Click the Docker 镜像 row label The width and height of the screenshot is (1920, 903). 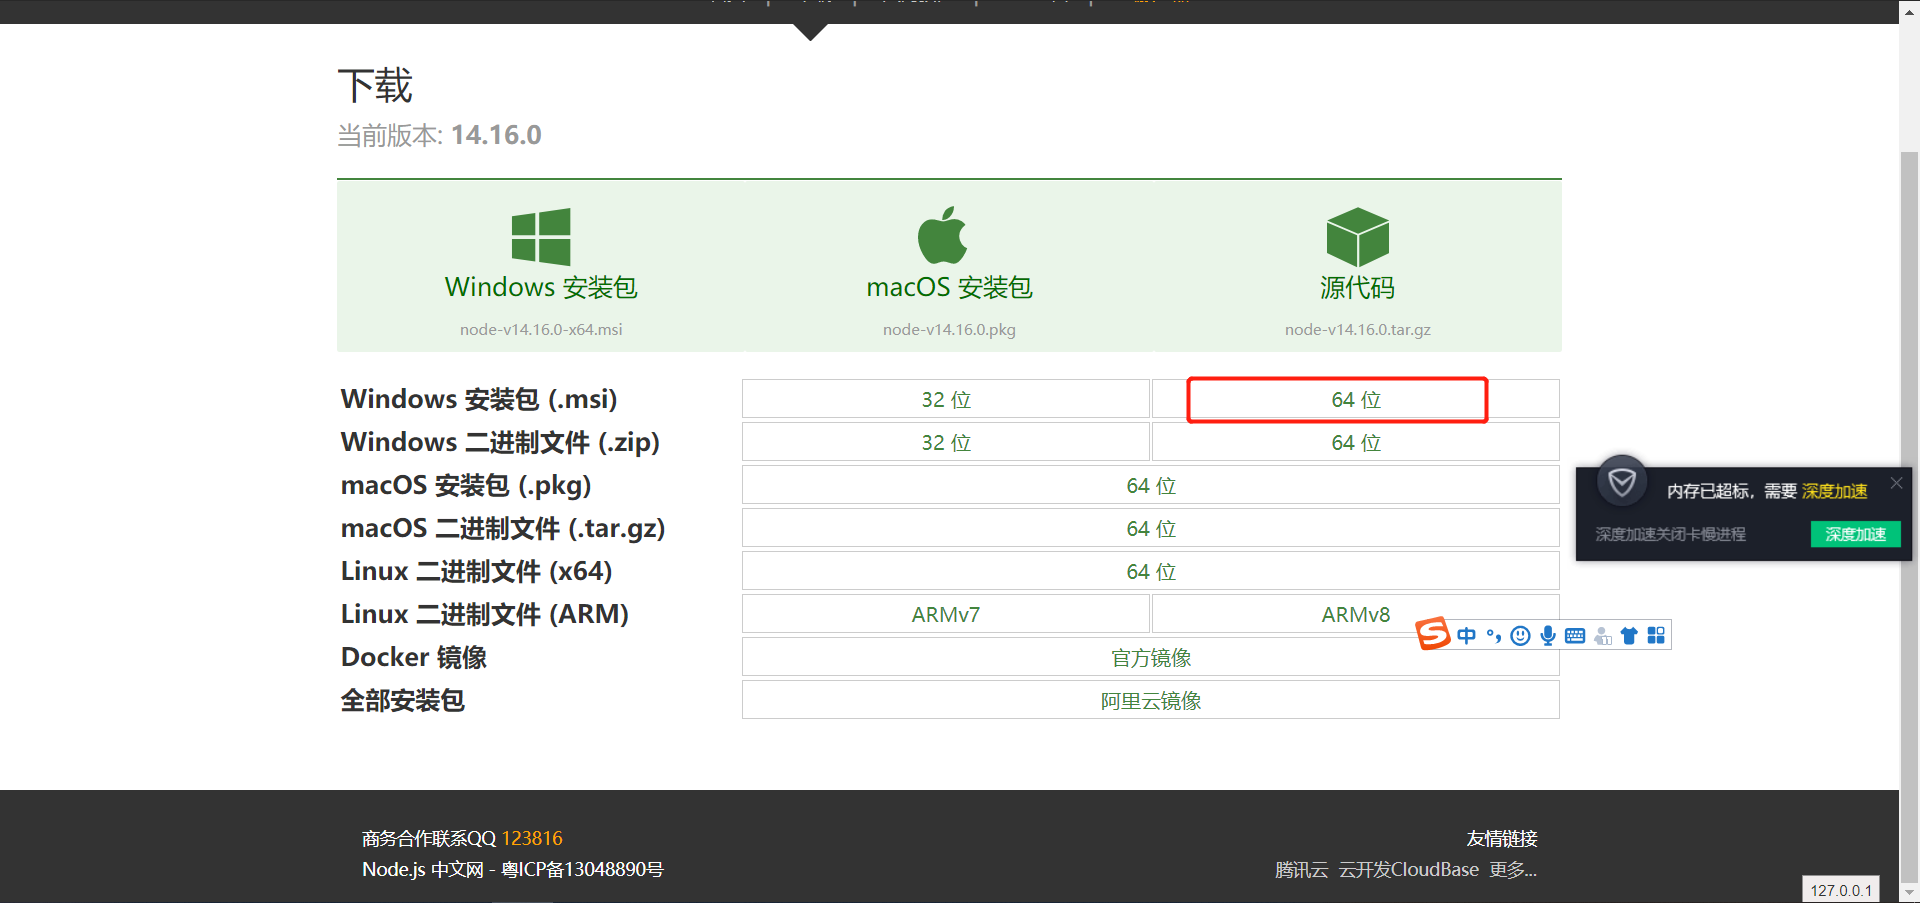tap(414, 657)
